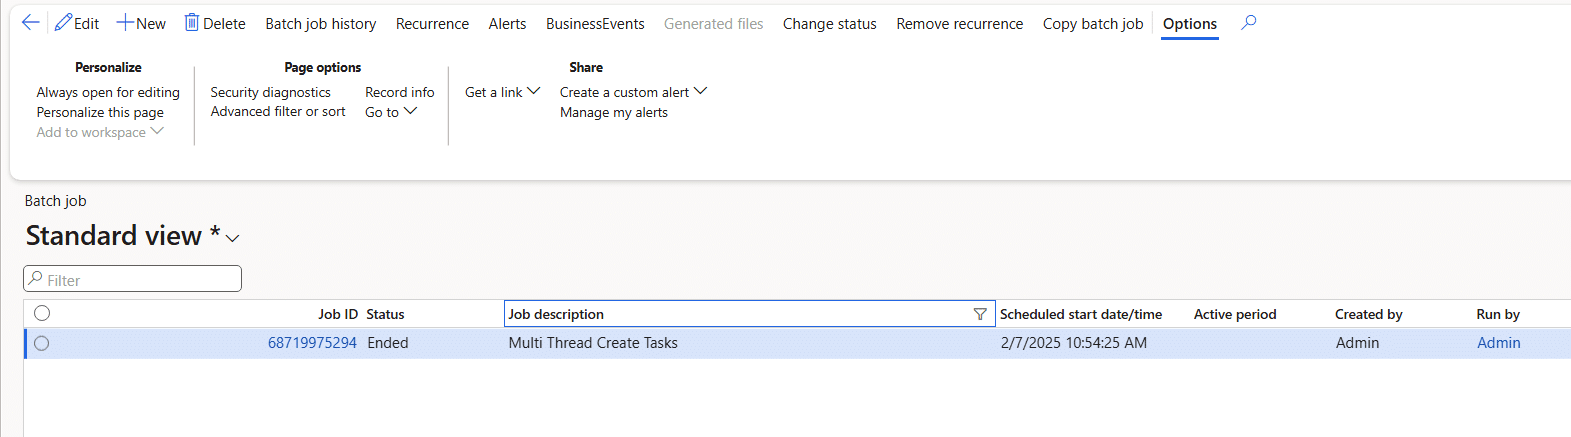This screenshot has height=437, width=1571.
Task: Select the Multi Thread Create Tasks row radio
Action: (42, 343)
